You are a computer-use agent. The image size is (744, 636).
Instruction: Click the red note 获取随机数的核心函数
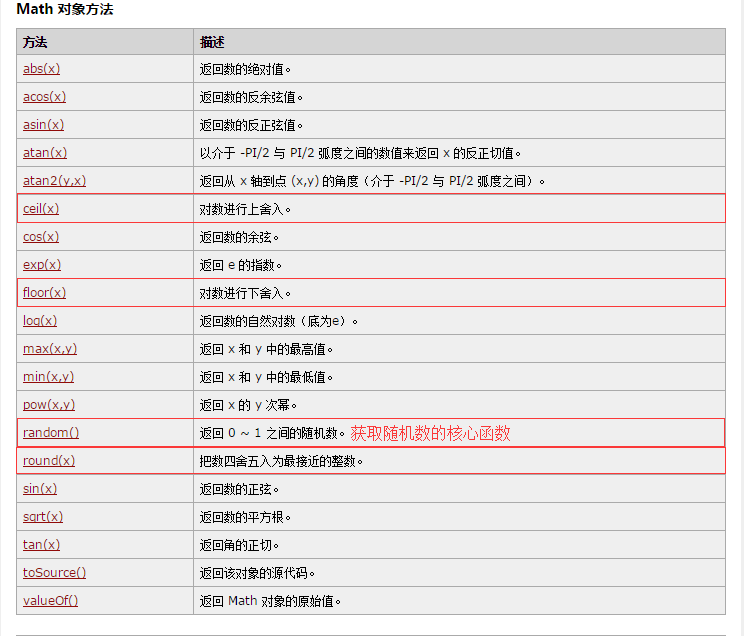pos(430,433)
